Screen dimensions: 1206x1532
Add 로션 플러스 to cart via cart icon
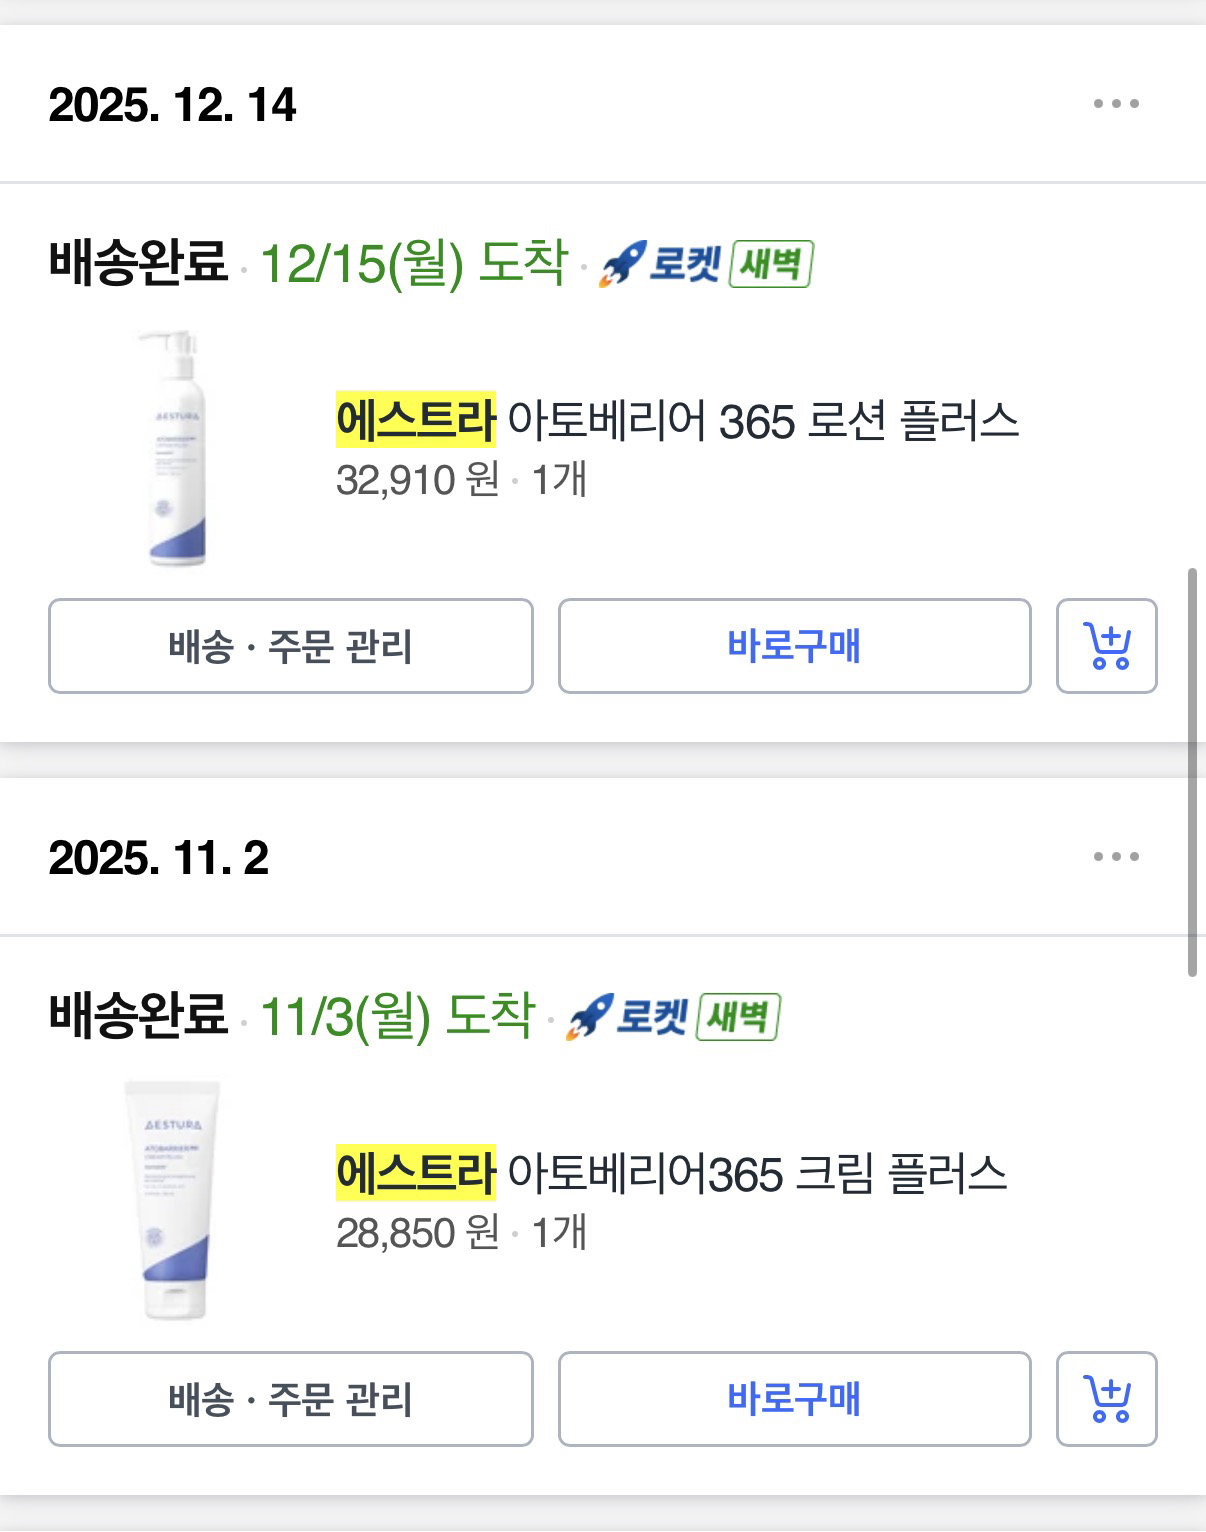click(1107, 646)
